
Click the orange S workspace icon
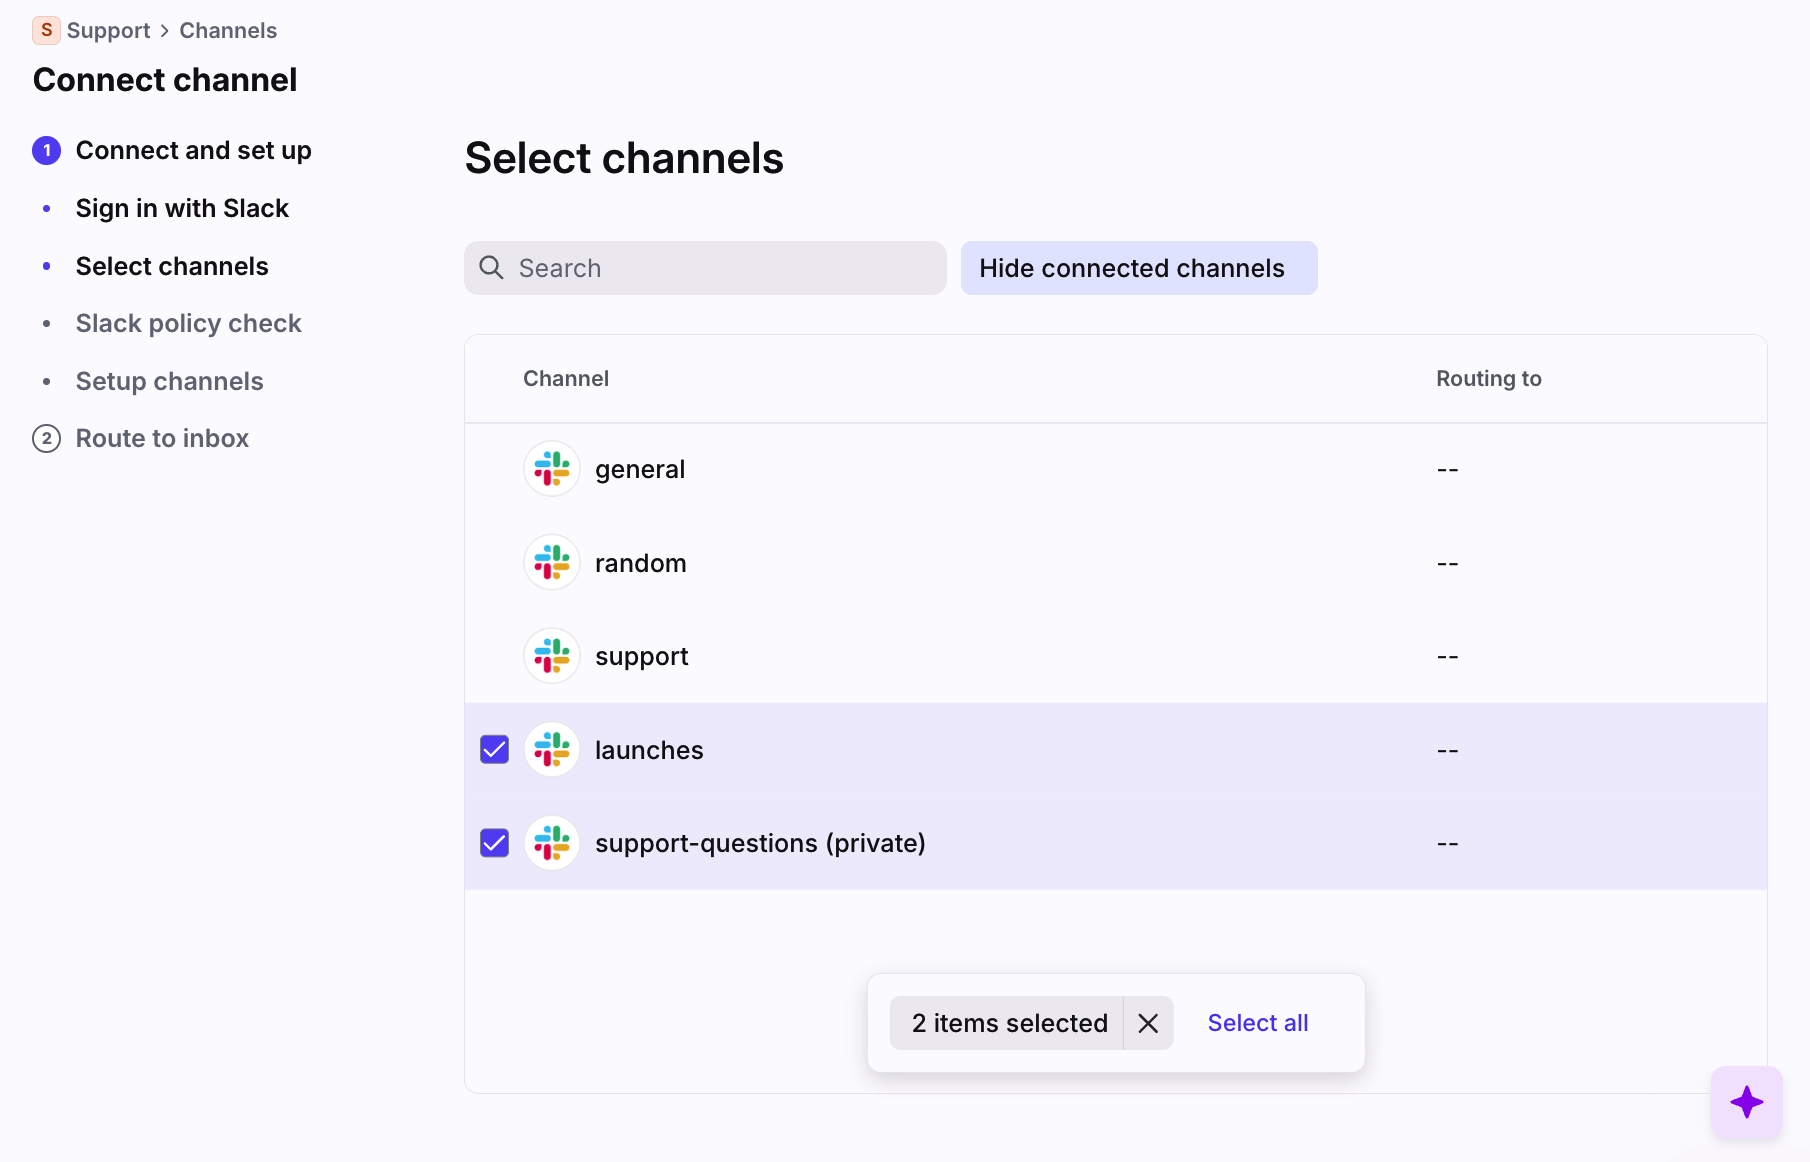46,30
